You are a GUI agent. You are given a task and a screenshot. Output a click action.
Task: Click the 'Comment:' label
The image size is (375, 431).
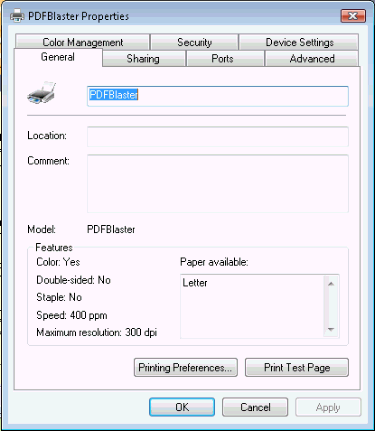tap(48, 161)
